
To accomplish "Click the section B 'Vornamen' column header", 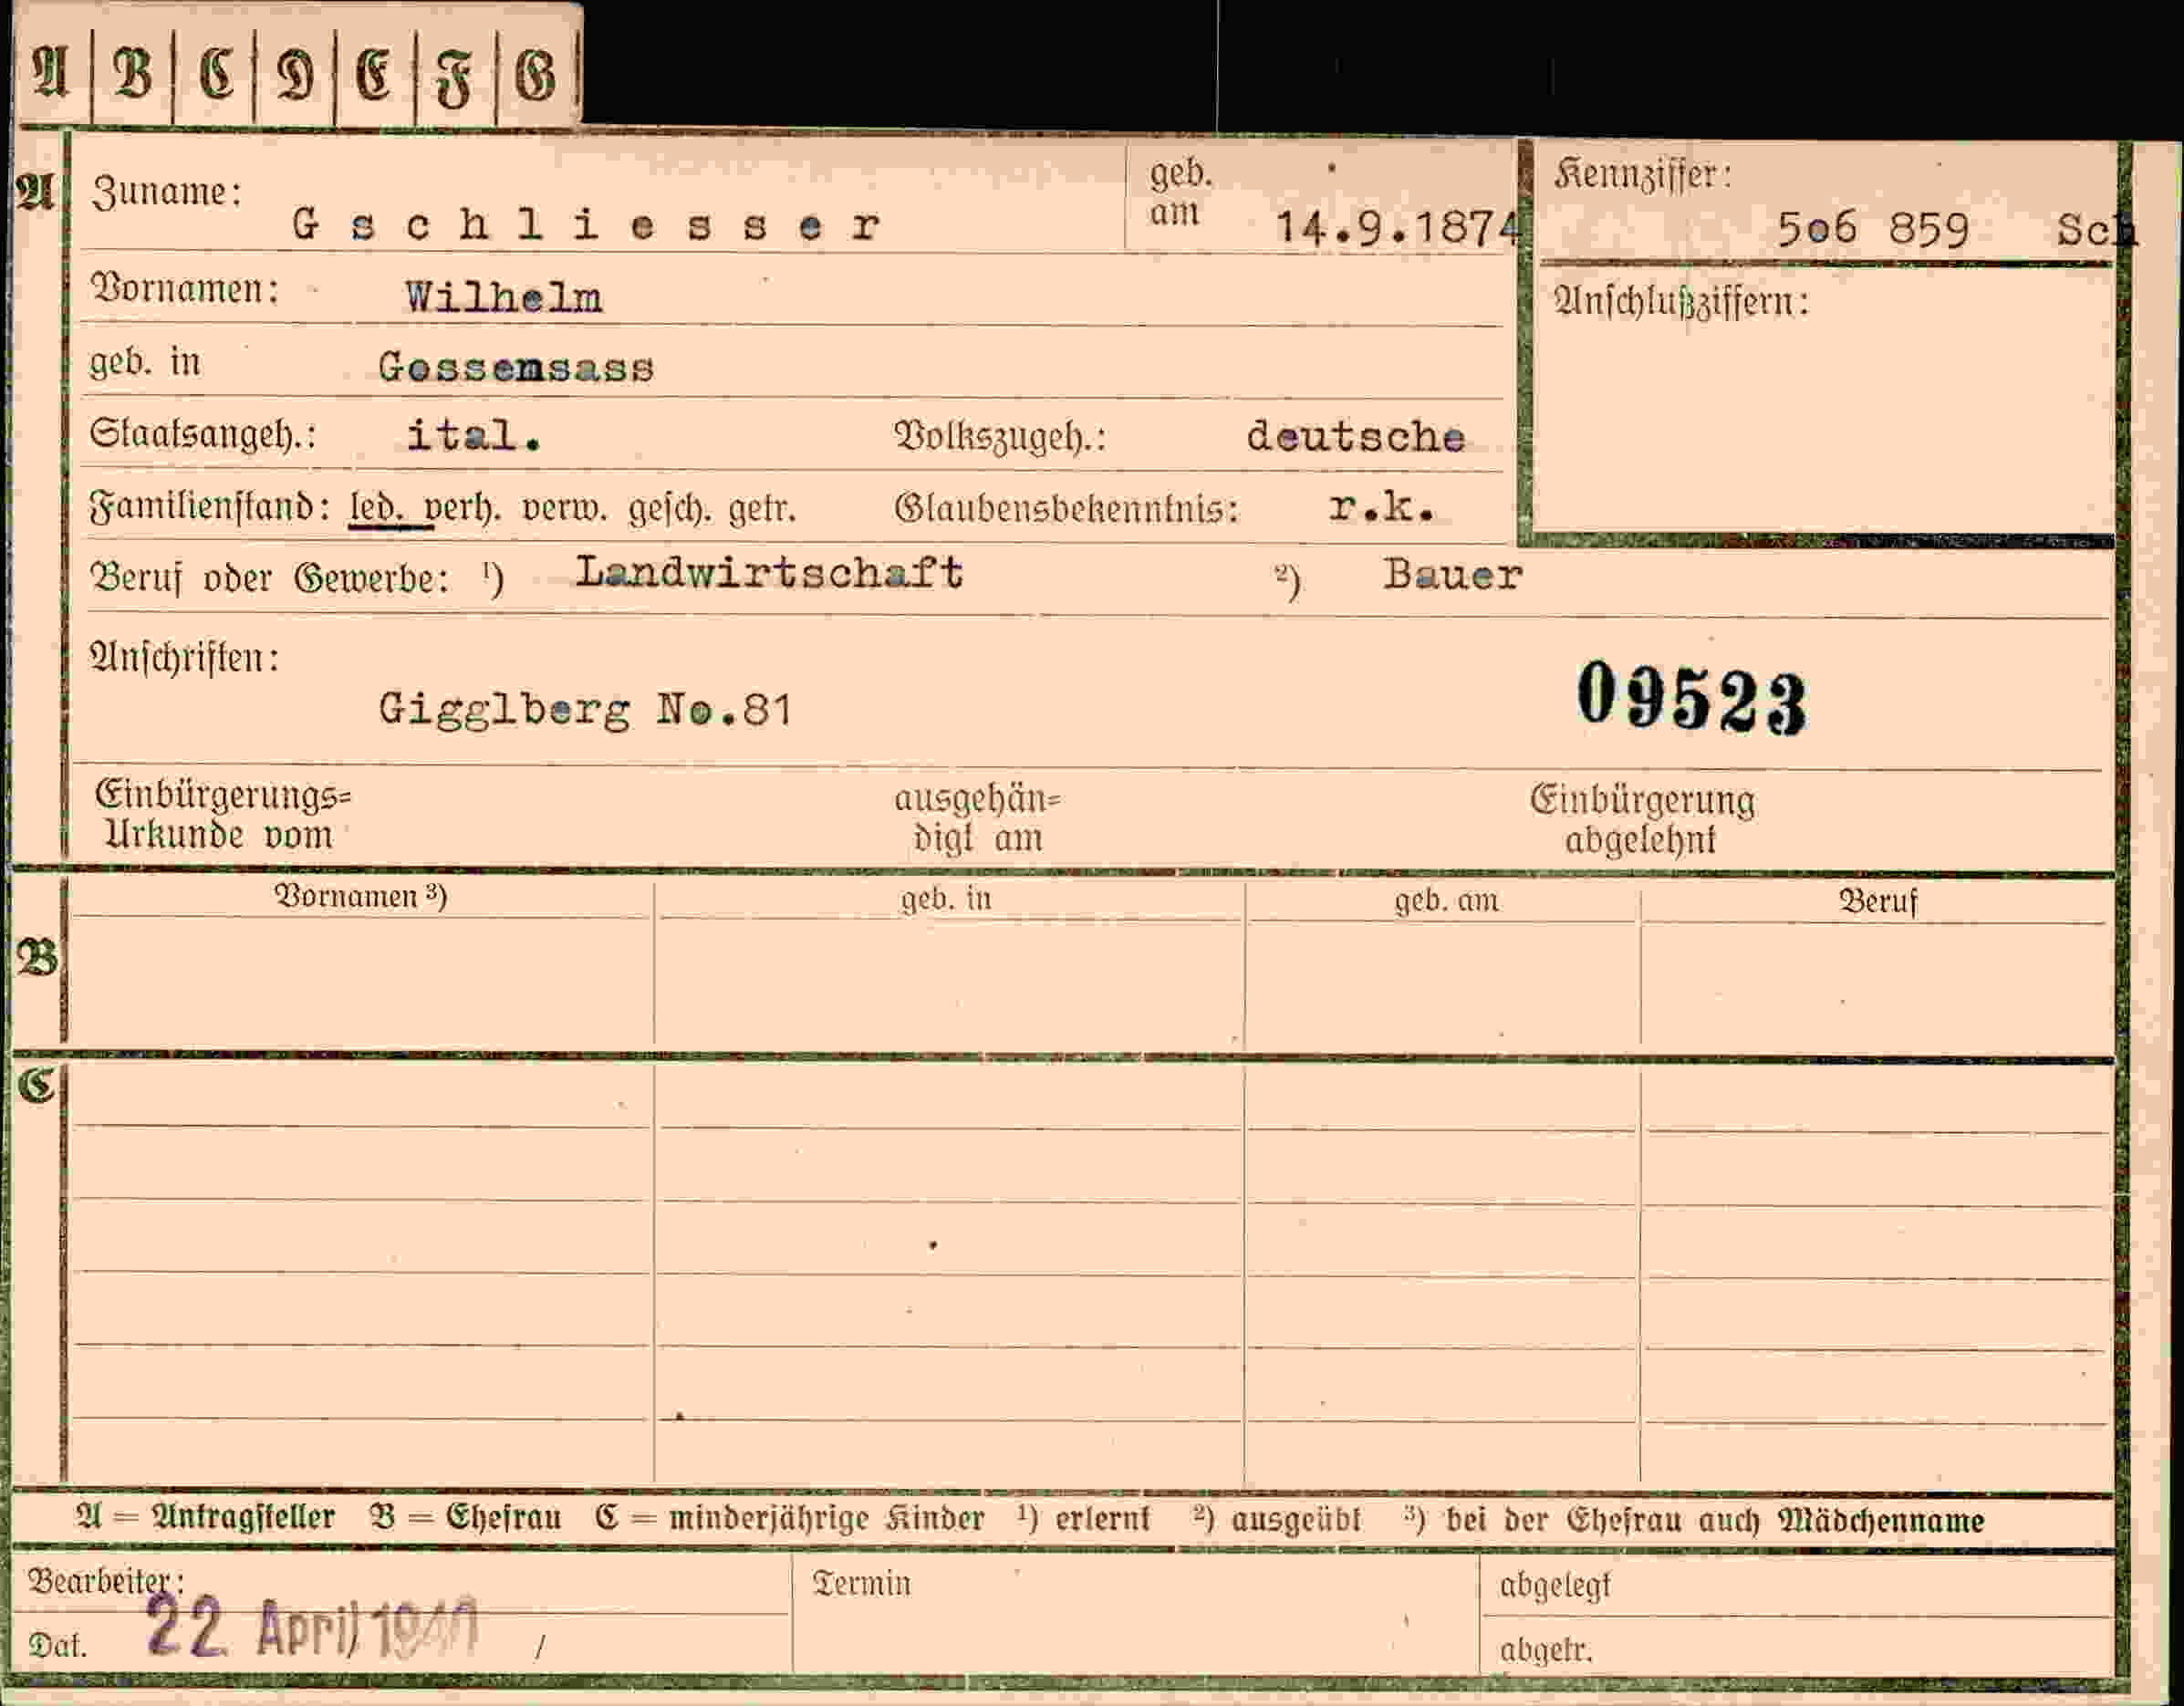I will (x=361, y=896).
